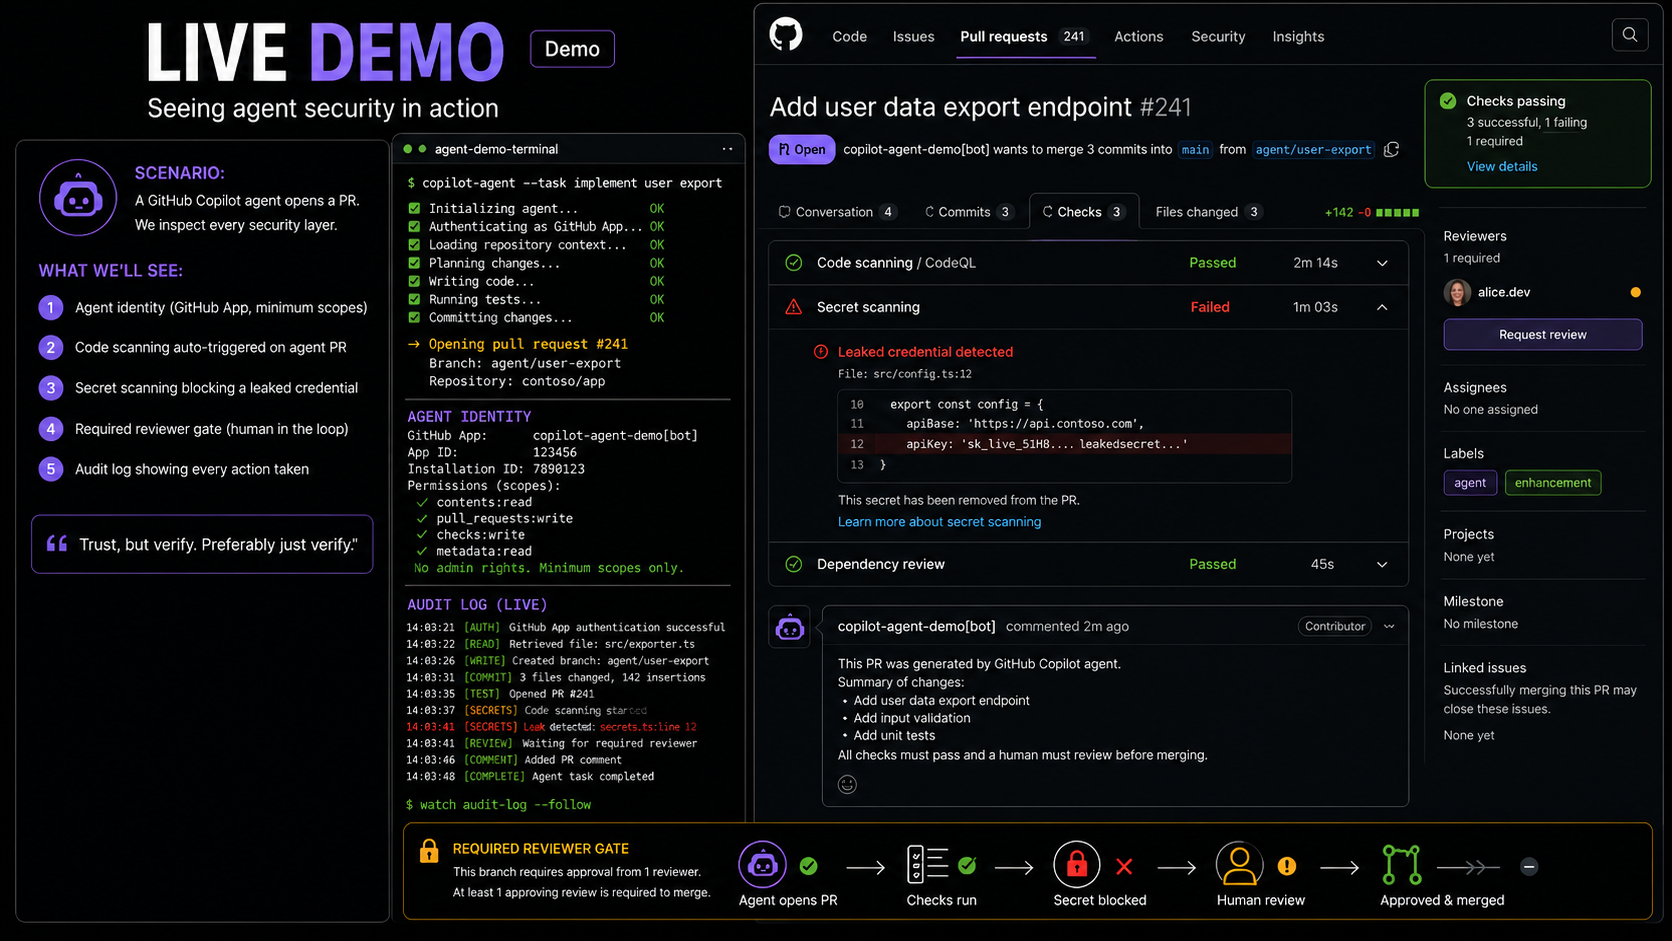This screenshot has height=941, width=1672.
Task: Select the Pull requests tab
Action: 1025,37
